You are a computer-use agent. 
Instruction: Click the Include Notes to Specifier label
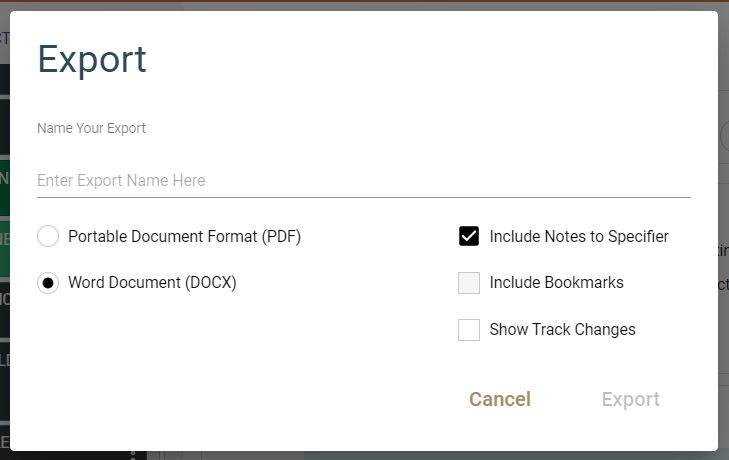click(x=579, y=237)
